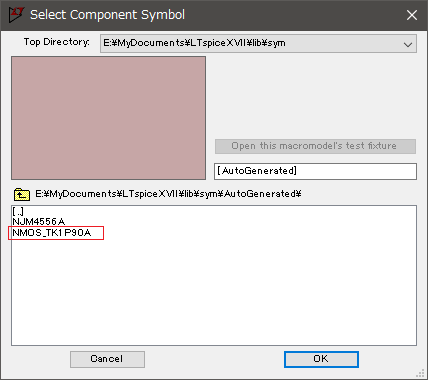The width and height of the screenshot is (428, 380).
Task: Select the NMOS_TK1P90A symbol entry
Action: (52, 233)
